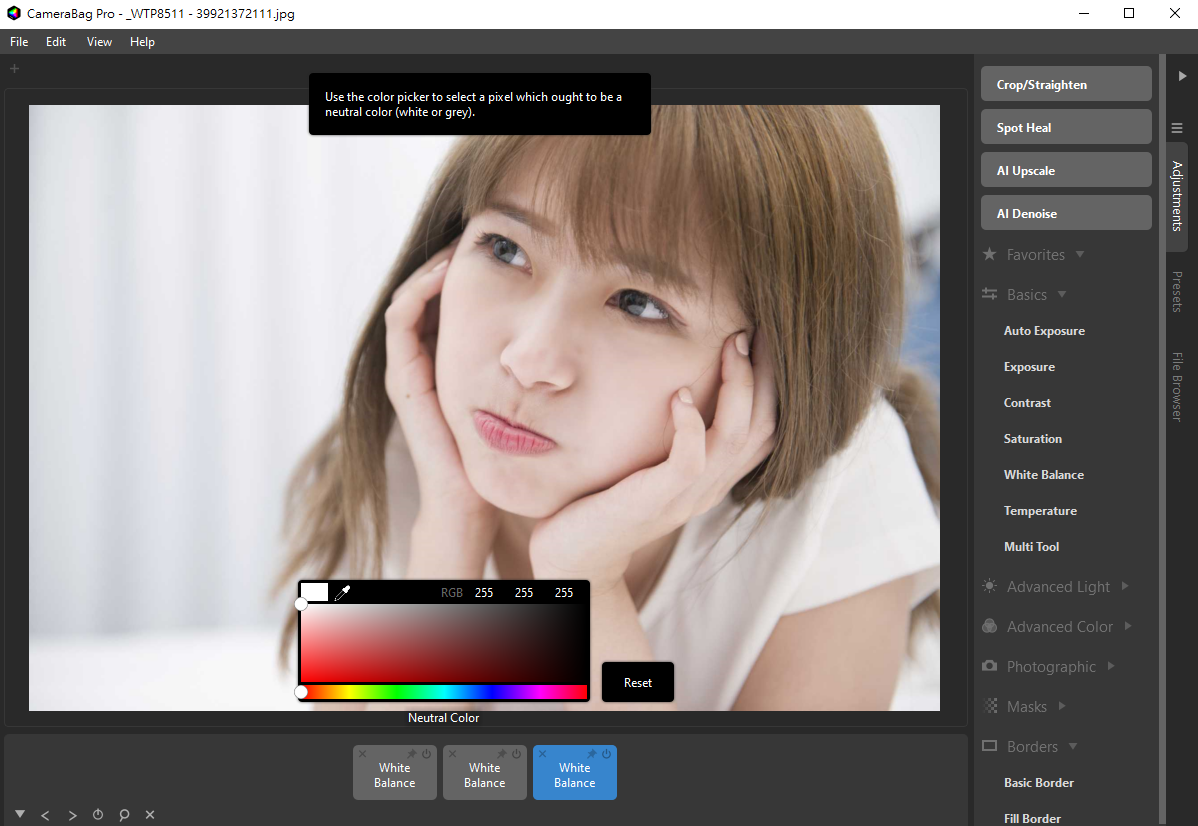Toggle power on first White Balance tile

pyautogui.click(x=426, y=754)
